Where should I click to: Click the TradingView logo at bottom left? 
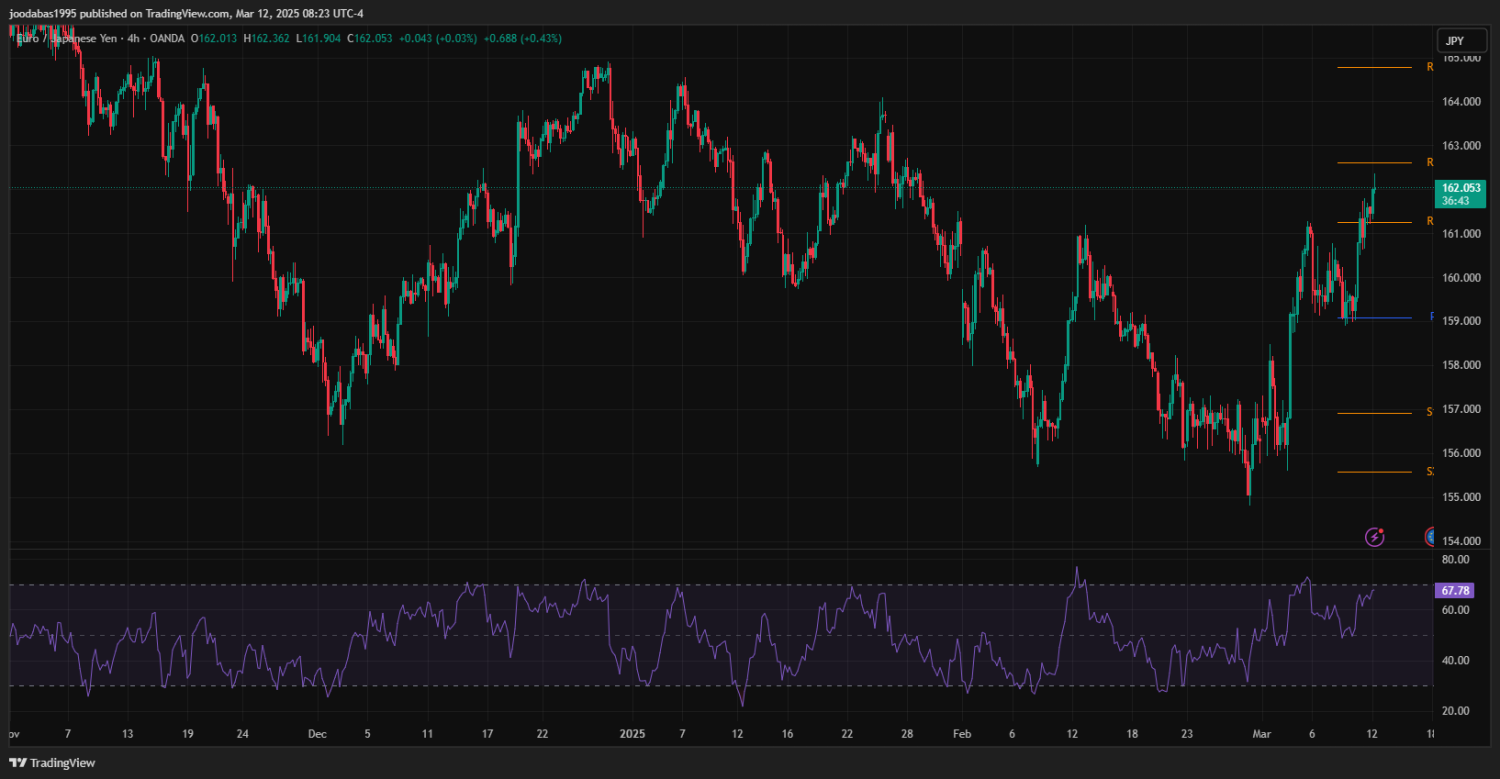[51, 763]
